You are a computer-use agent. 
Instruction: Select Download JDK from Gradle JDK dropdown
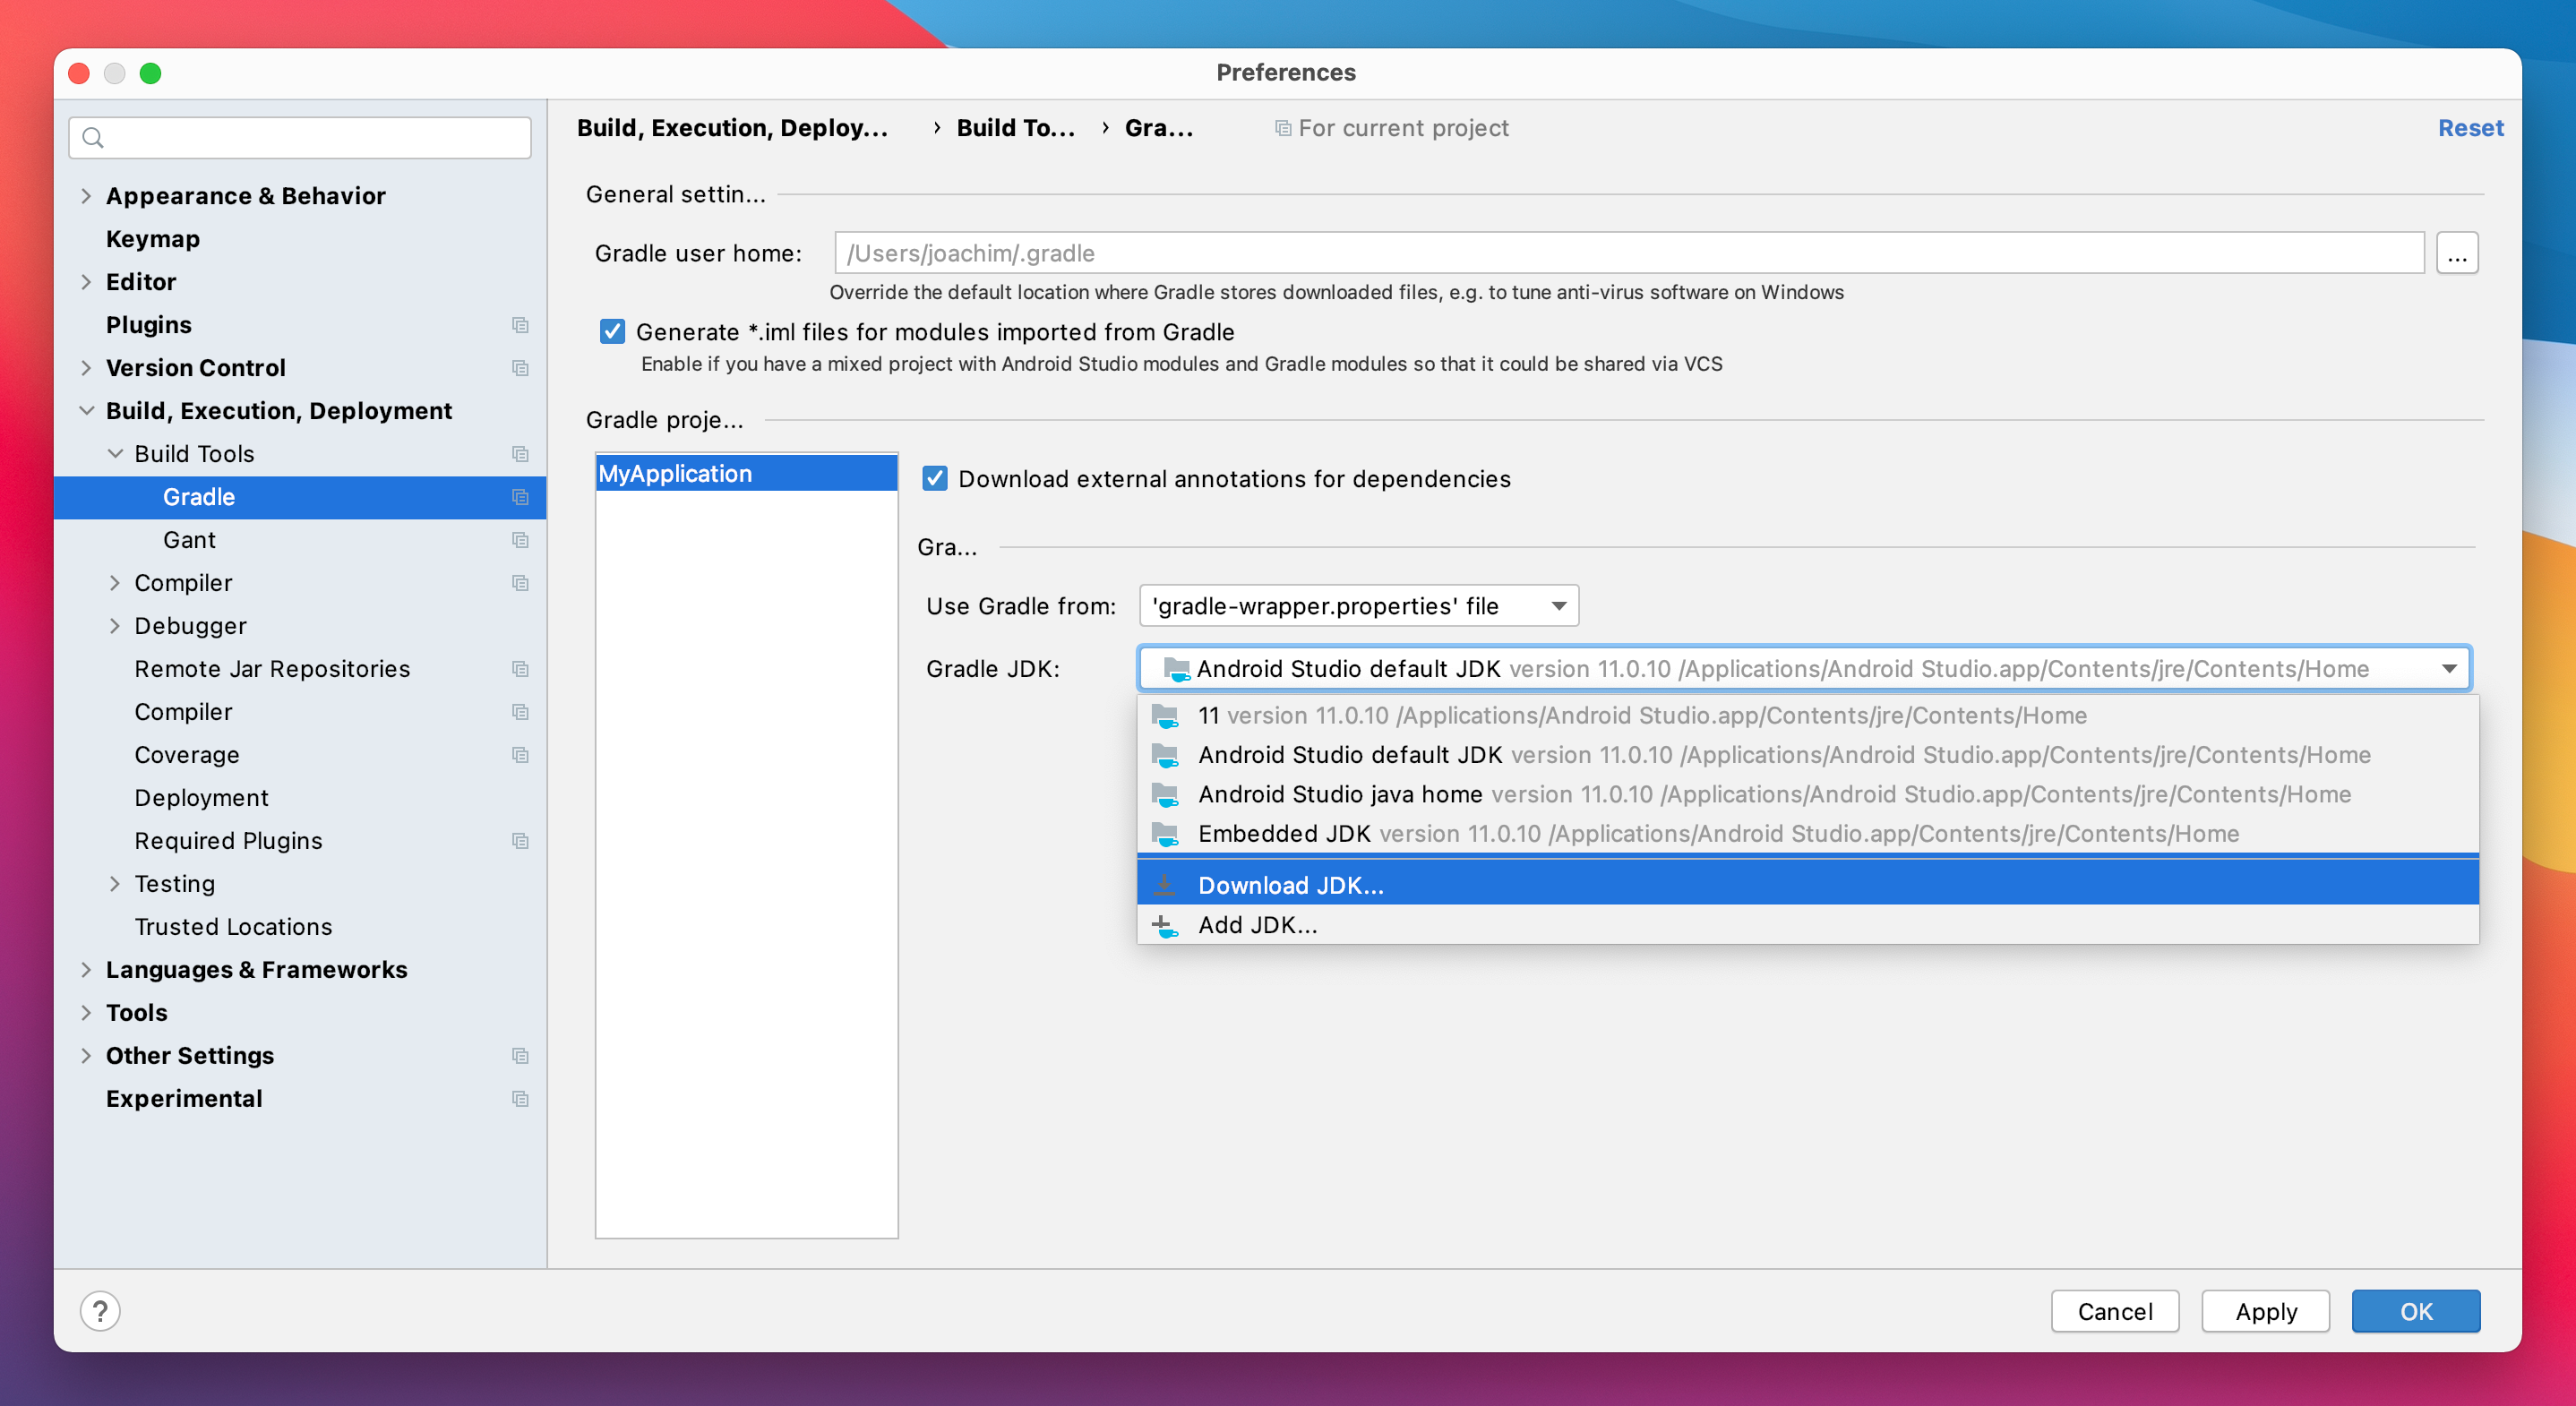[x=1806, y=883]
